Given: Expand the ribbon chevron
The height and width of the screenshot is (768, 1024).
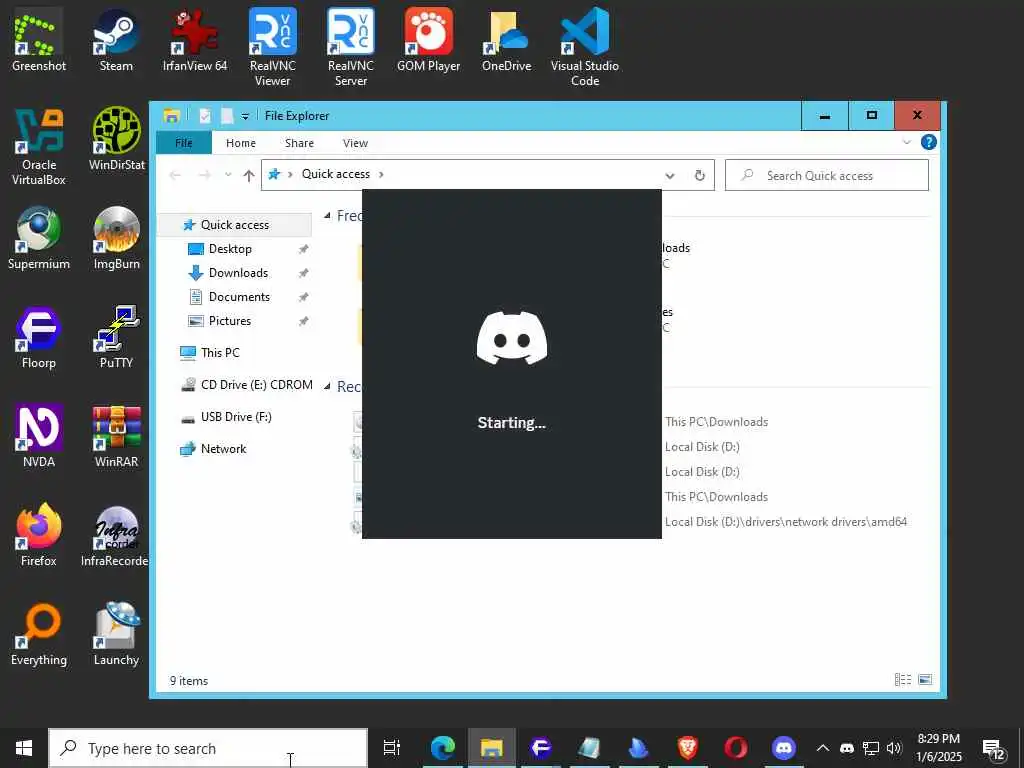Looking at the screenshot, I should click(906, 142).
